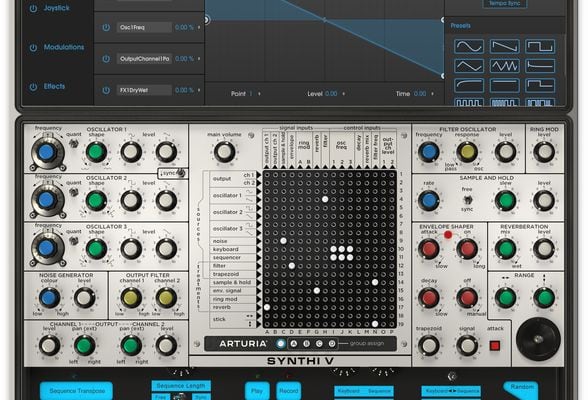Open the Modulations section
588x400 pixels.
tap(64, 47)
